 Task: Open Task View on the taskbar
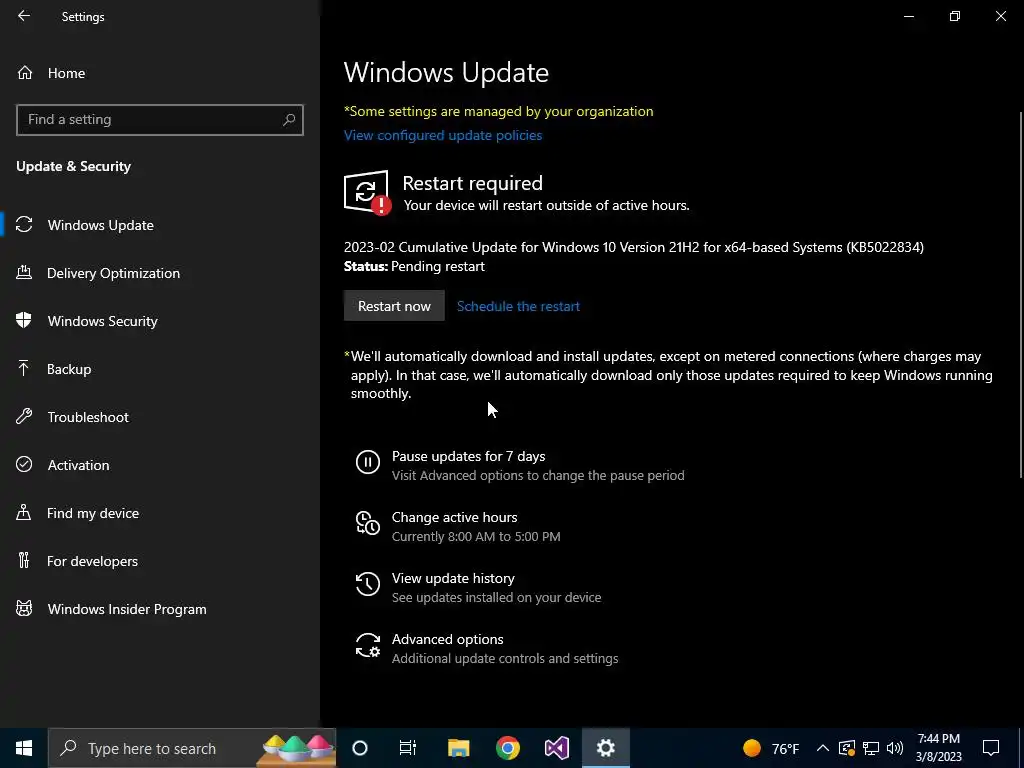pyautogui.click(x=408, y=748)
